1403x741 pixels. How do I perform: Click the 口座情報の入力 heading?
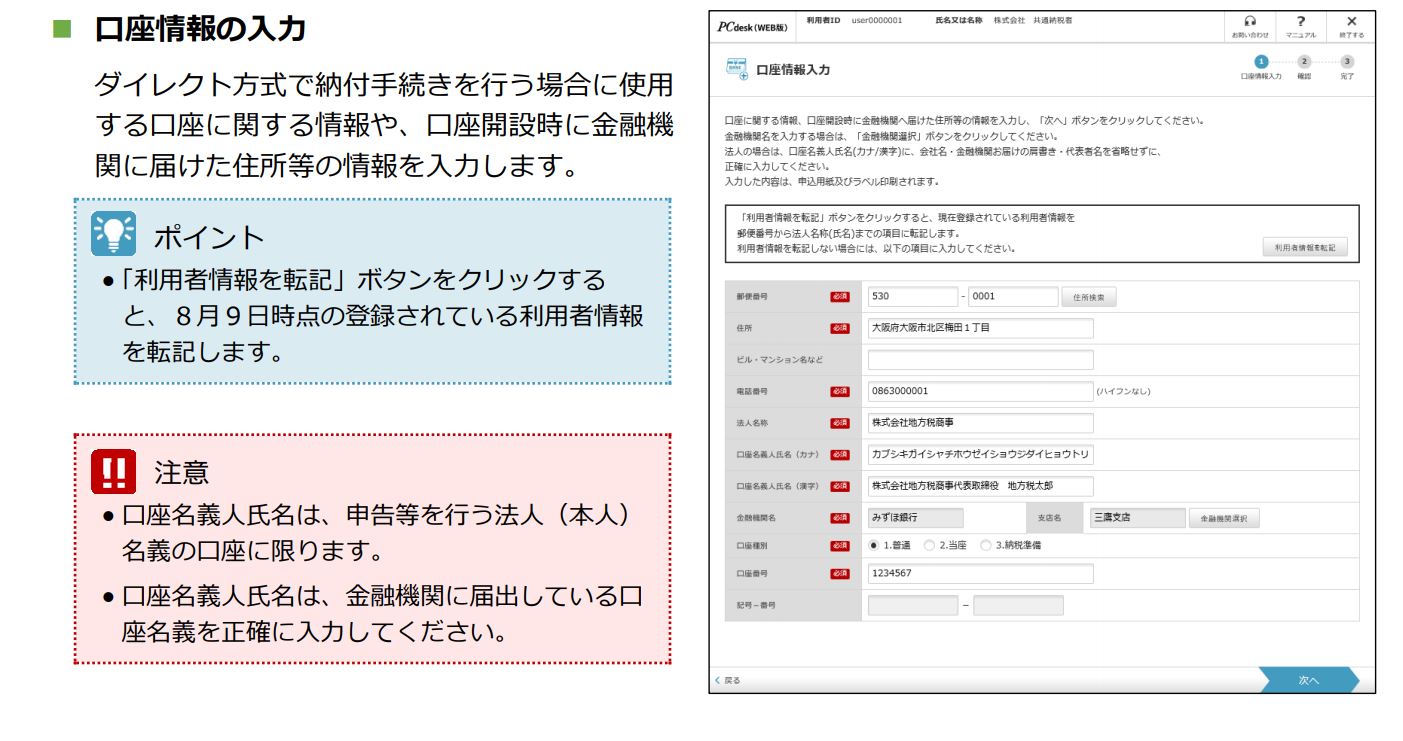tap(200, 30)
